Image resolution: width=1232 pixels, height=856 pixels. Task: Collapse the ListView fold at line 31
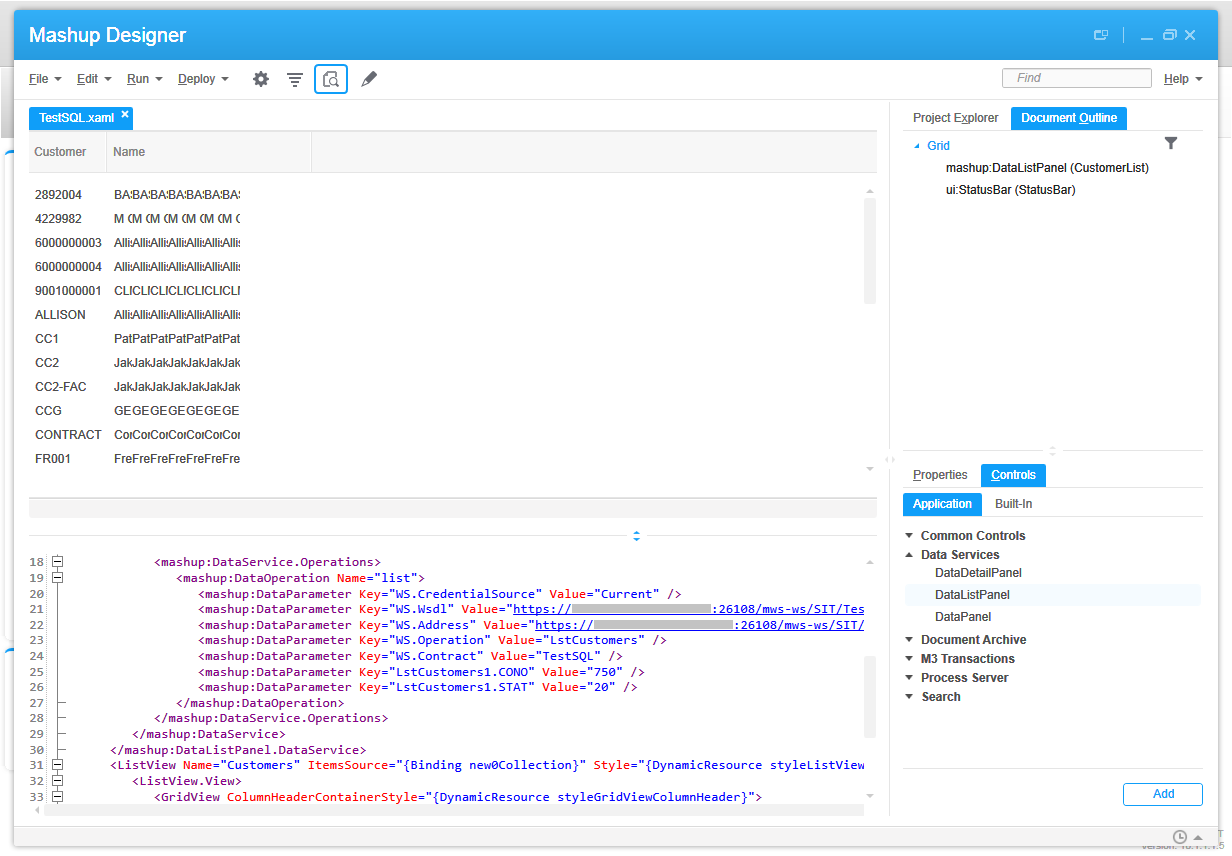57,765
